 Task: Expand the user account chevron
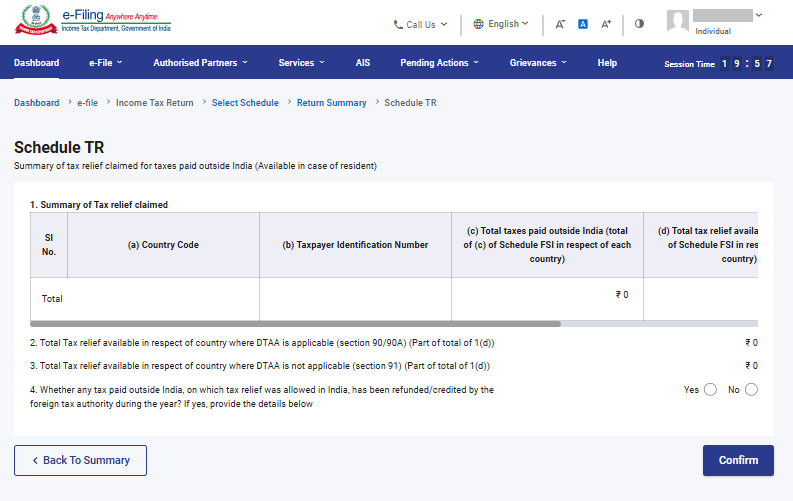pyautogui.click(x=759, y=15)
